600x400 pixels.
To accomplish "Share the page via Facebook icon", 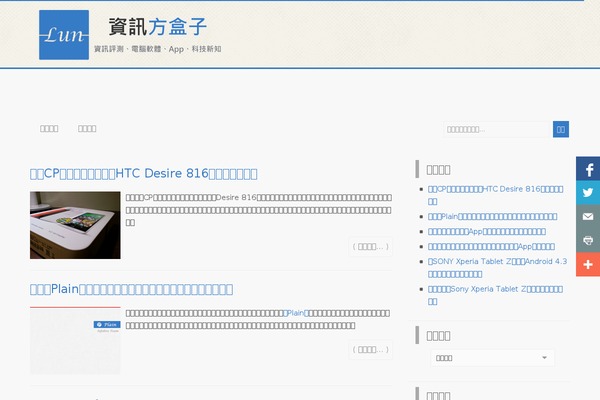I will [588, 168].
